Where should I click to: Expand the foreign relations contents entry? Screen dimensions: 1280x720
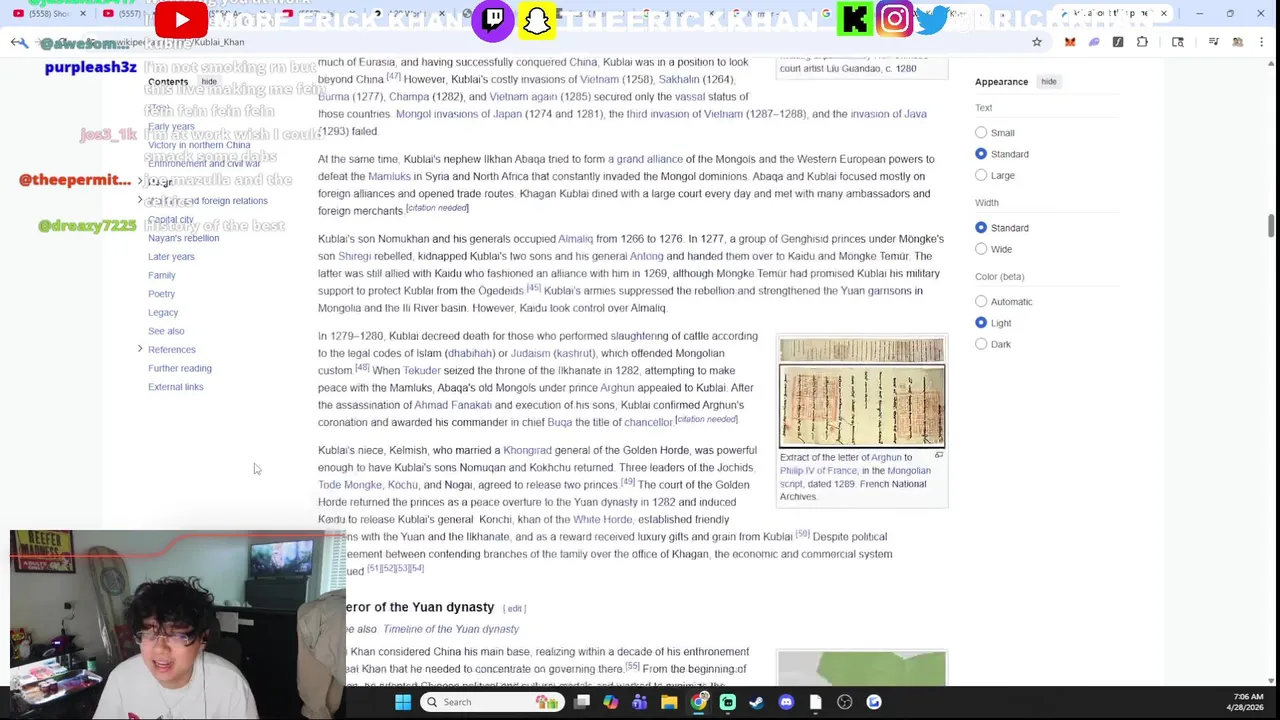(x=140, y=200)
